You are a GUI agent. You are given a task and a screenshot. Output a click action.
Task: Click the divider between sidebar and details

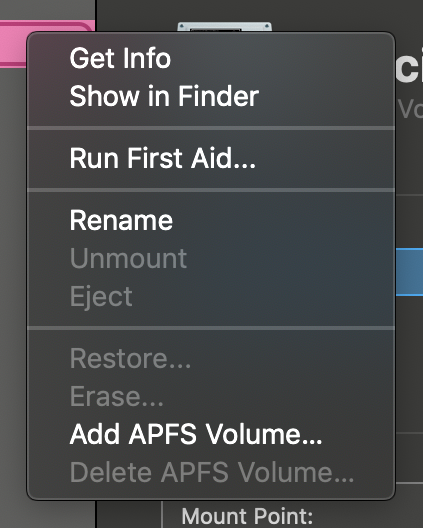click(x=96, y=515)
